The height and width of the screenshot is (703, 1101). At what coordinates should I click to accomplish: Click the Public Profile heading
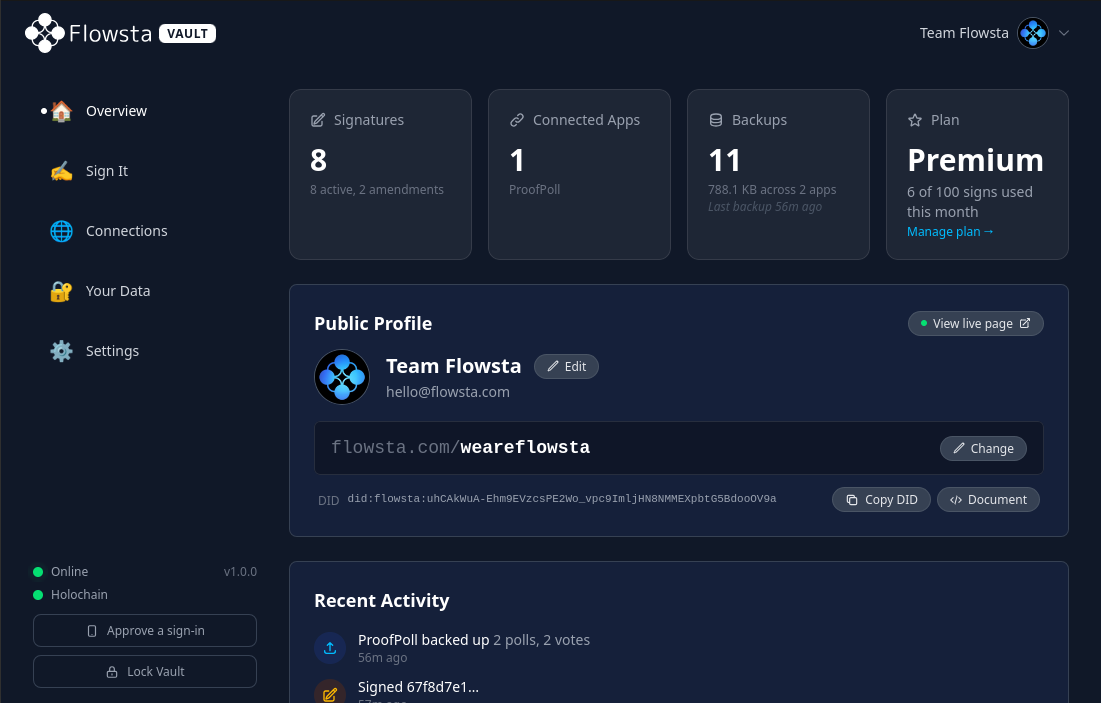pyautogui.click(x=373, y=324)
